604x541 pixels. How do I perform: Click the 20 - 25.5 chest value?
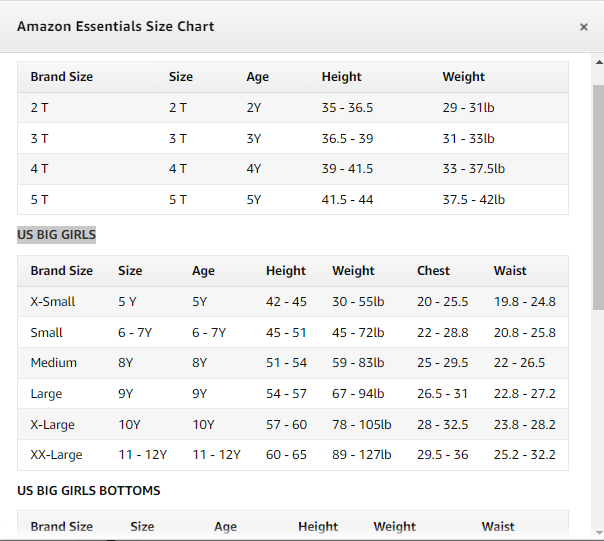pos(443,301)
